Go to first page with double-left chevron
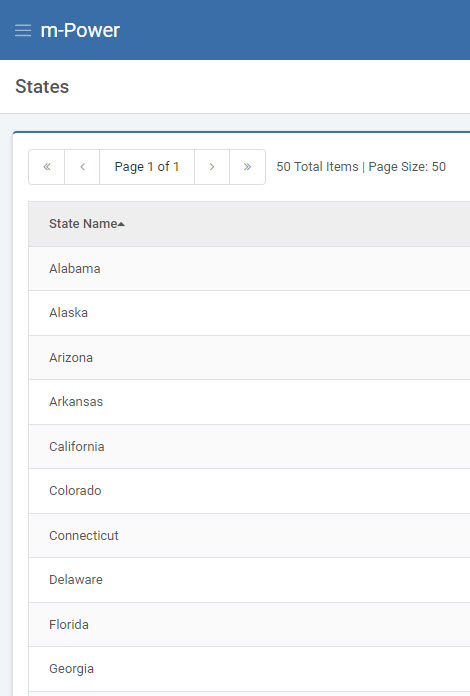Viewport: 470px width, 696px height. pos(47,167)
